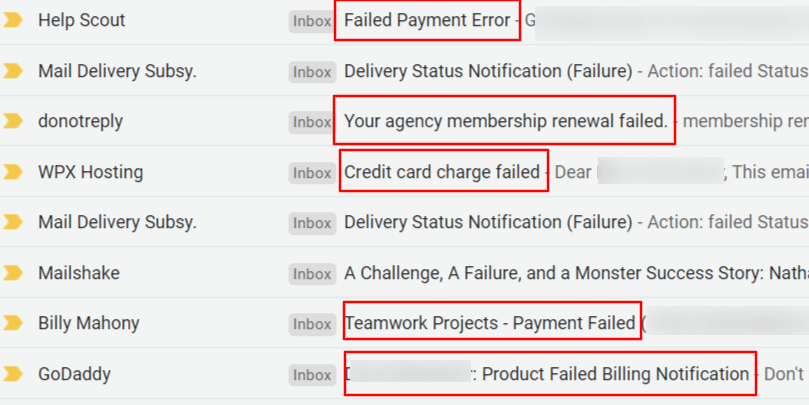The width and height of the screenshot is (809, 405).
Task: Toggle the GoDaddy email importance marker
Action: (x=13, y=375)
